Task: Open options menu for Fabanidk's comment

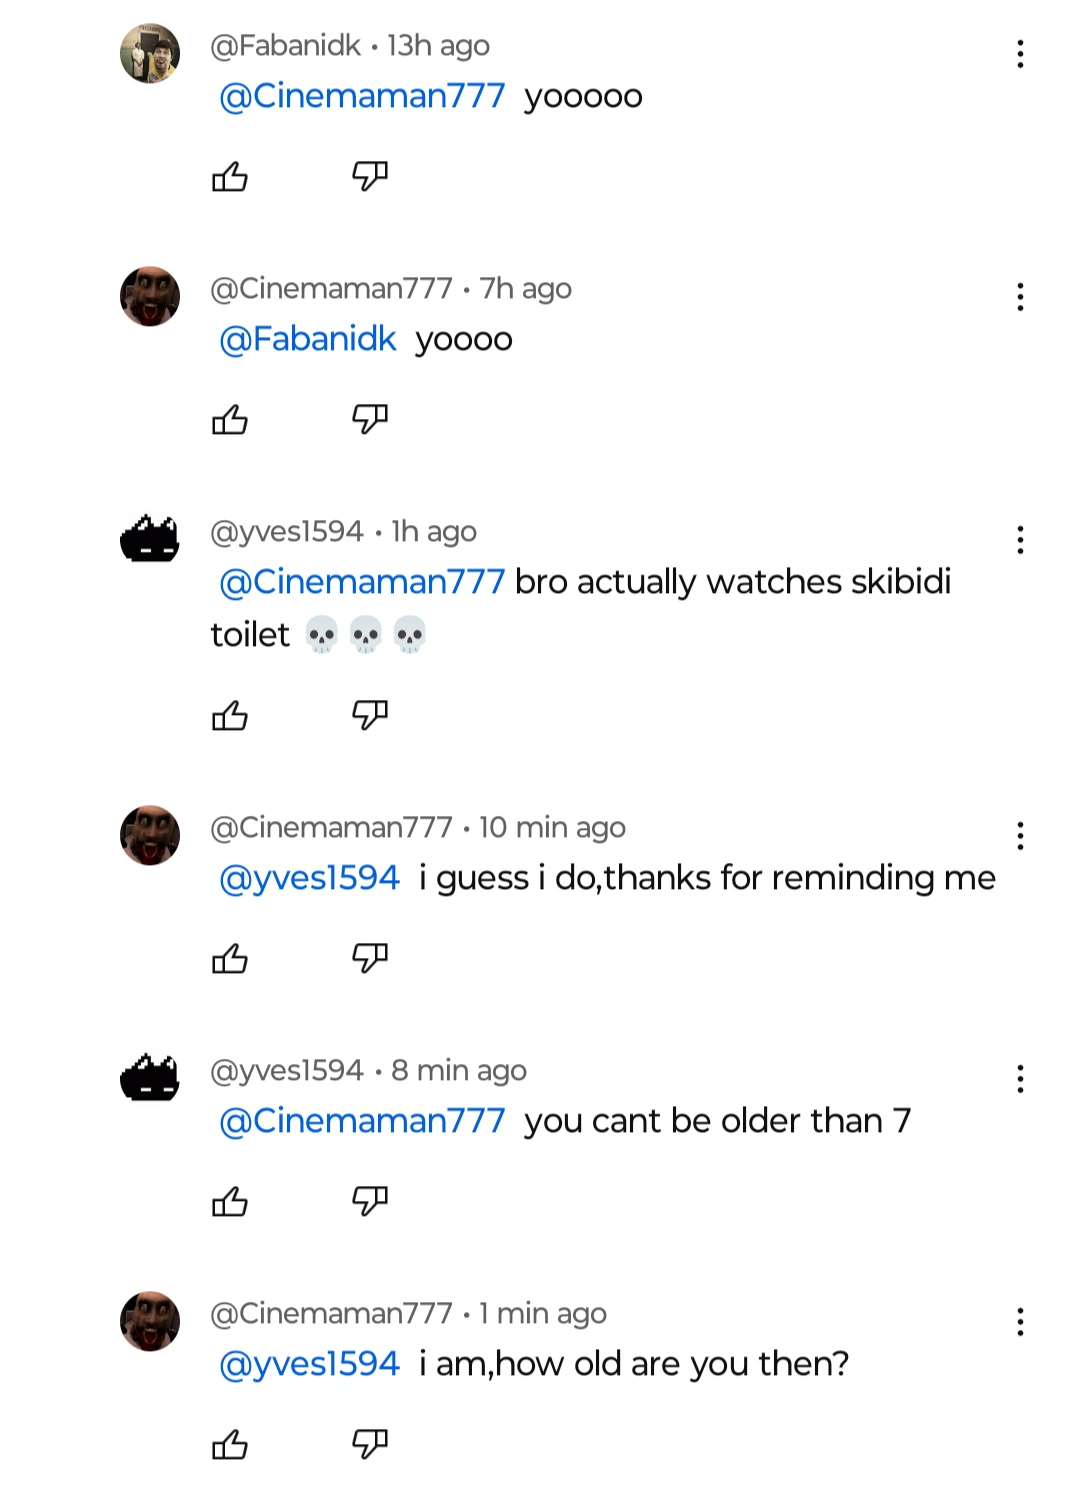Action: (1020, 54)
